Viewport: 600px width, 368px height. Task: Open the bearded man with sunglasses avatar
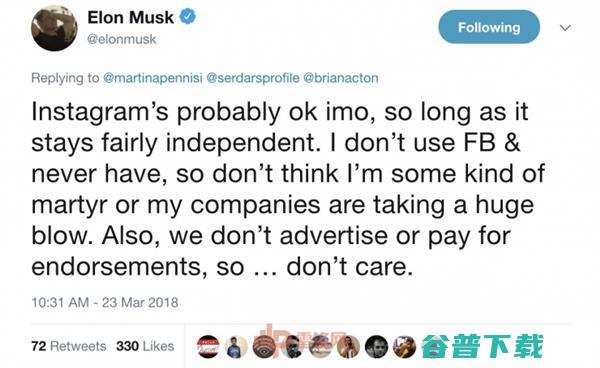point(292,347)
